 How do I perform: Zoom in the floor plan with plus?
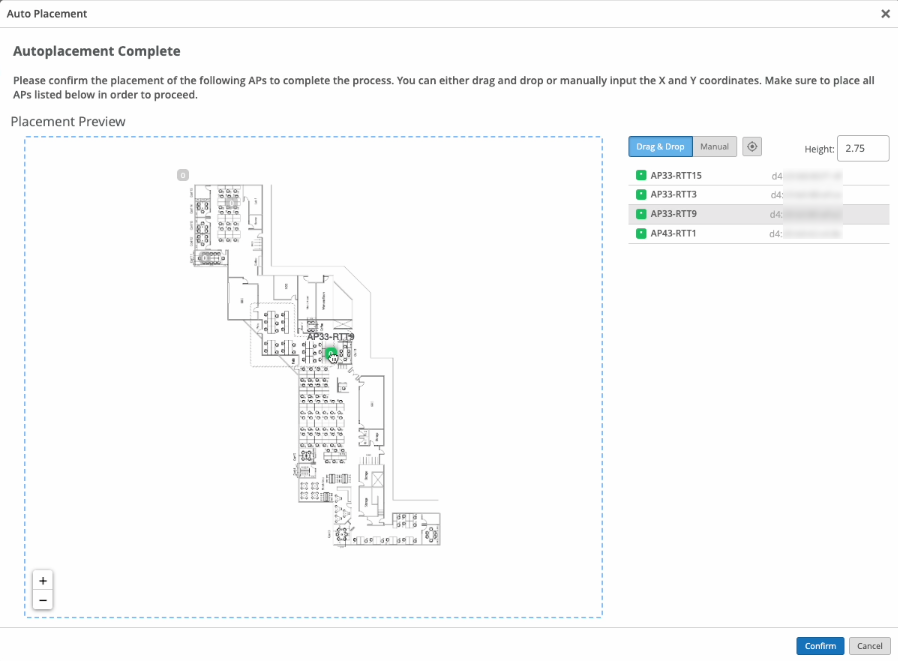[x=43, y=580]
